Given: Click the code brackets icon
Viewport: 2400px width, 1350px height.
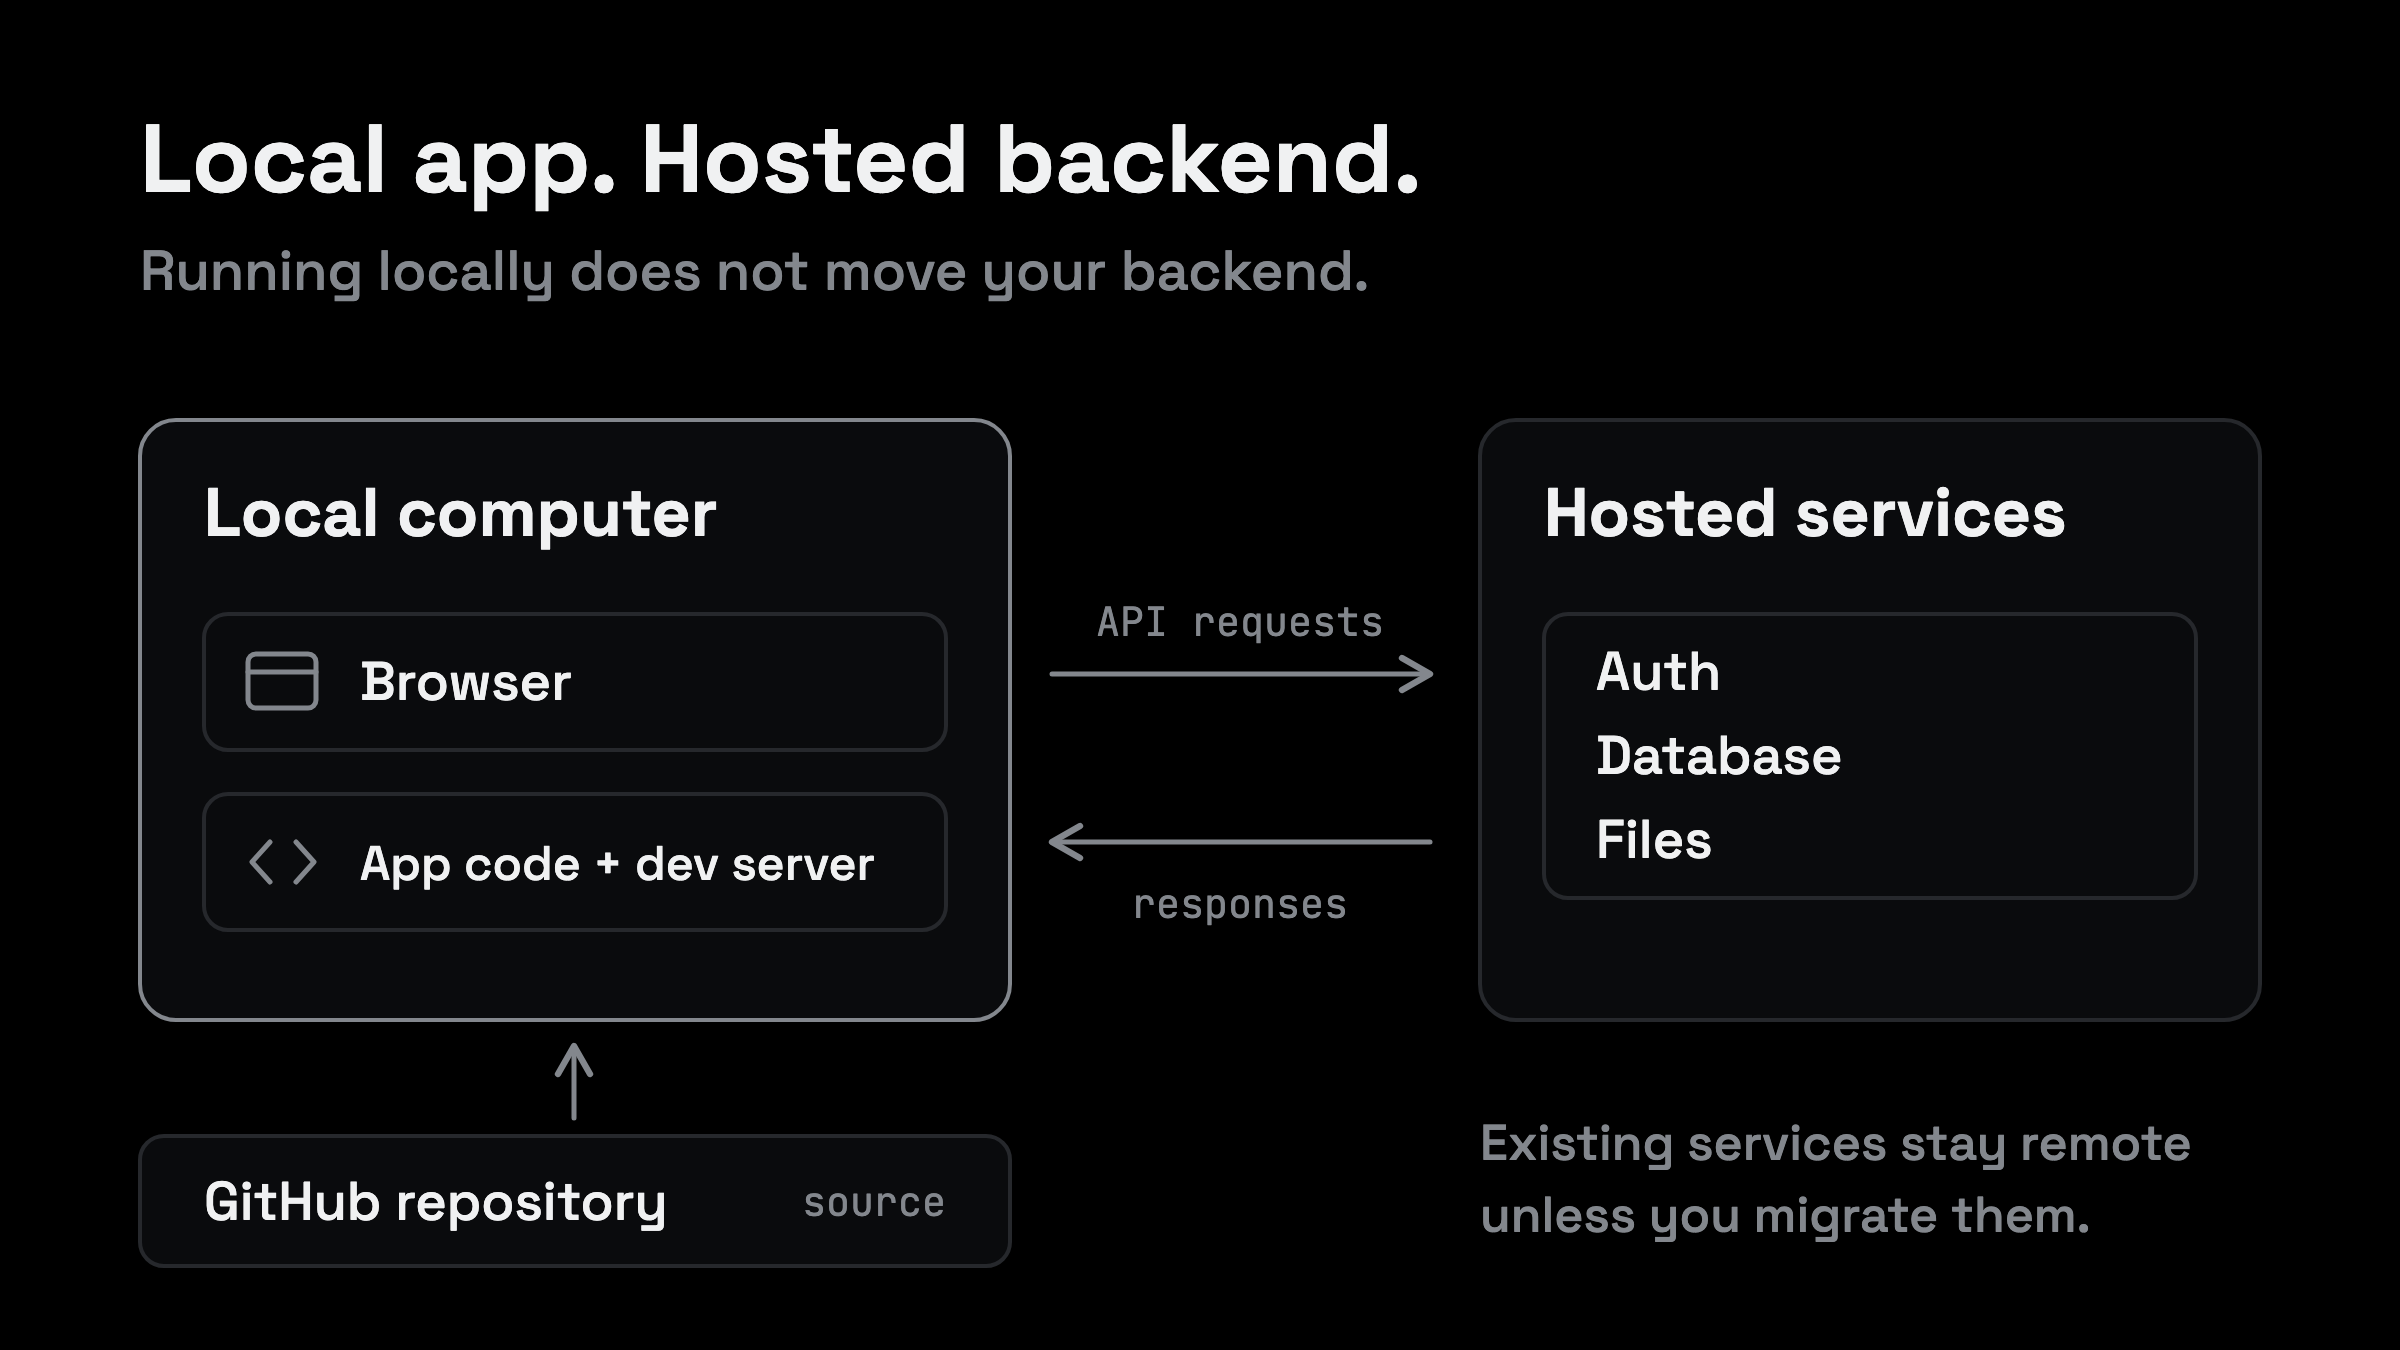Looking at the screenshot, I should click(282, 863).
